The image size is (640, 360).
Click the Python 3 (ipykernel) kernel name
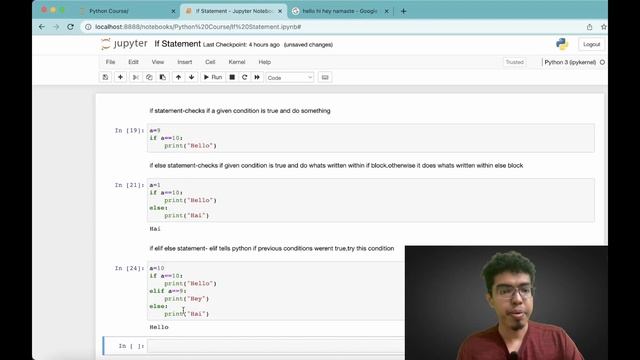[x=570, y=62]
